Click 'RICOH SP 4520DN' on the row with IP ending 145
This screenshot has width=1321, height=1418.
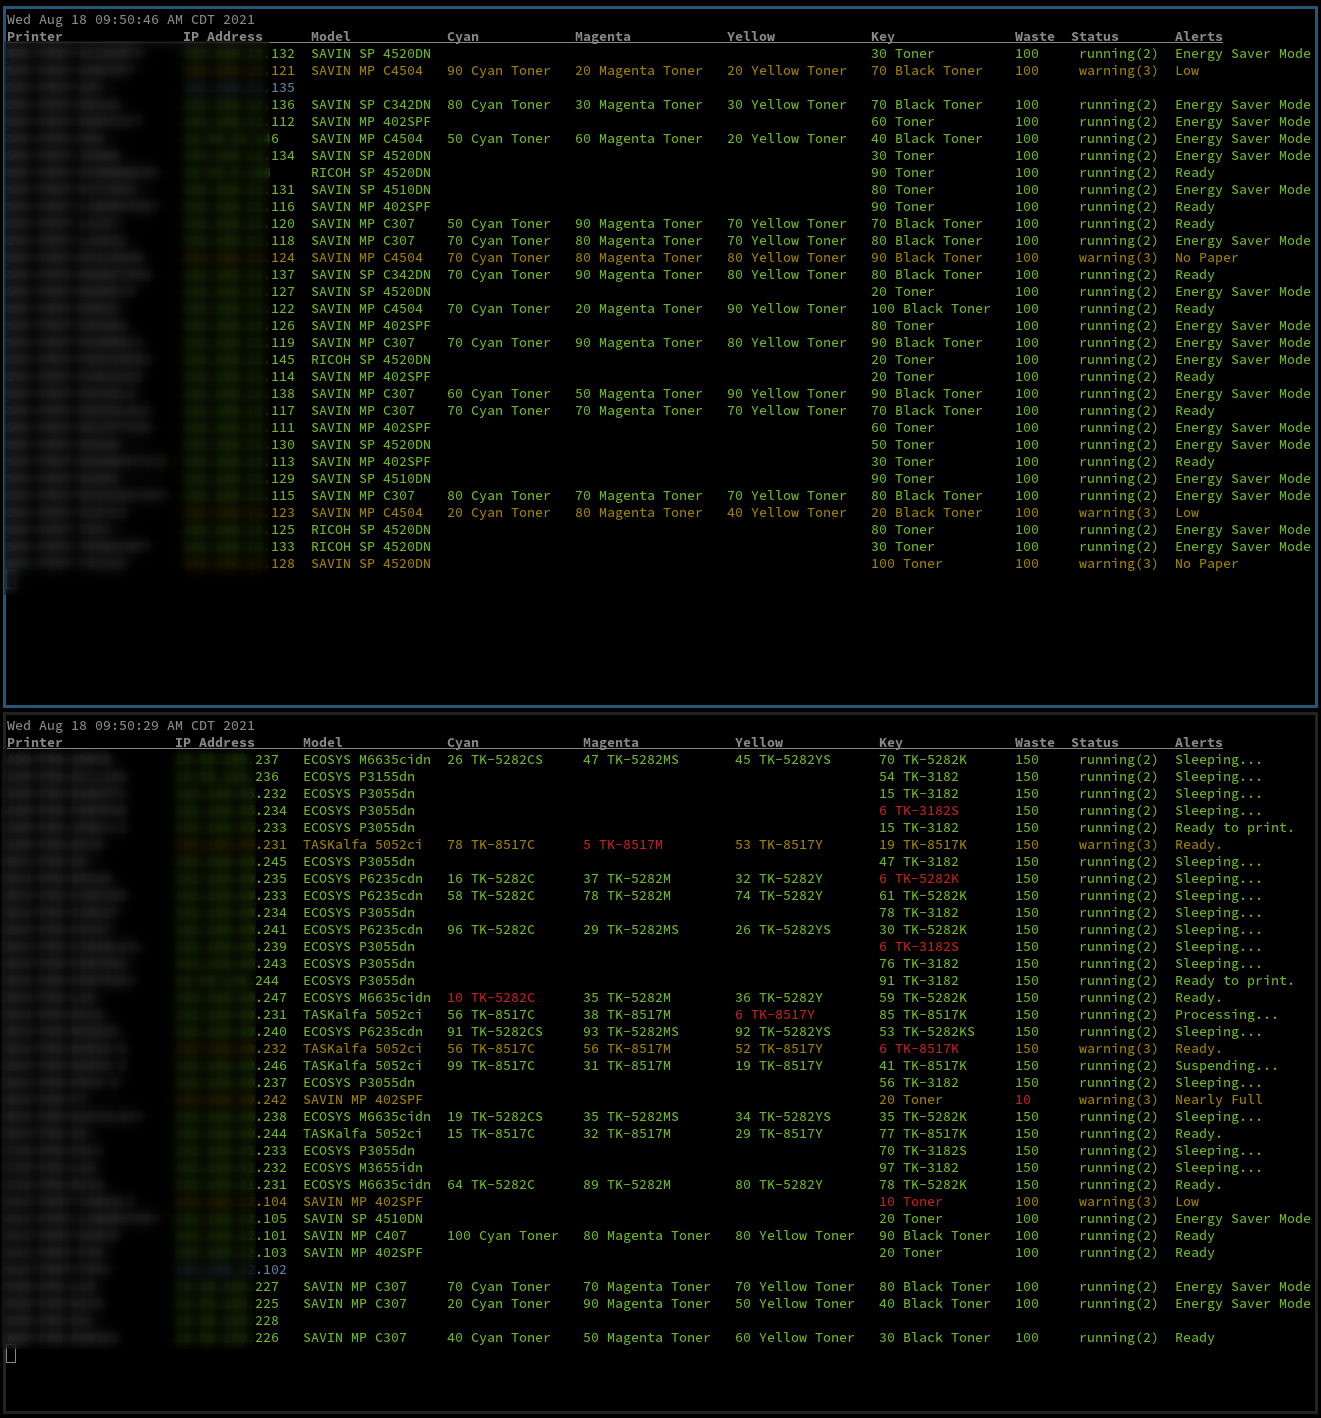pyautogui.click(x=371, y=360)
